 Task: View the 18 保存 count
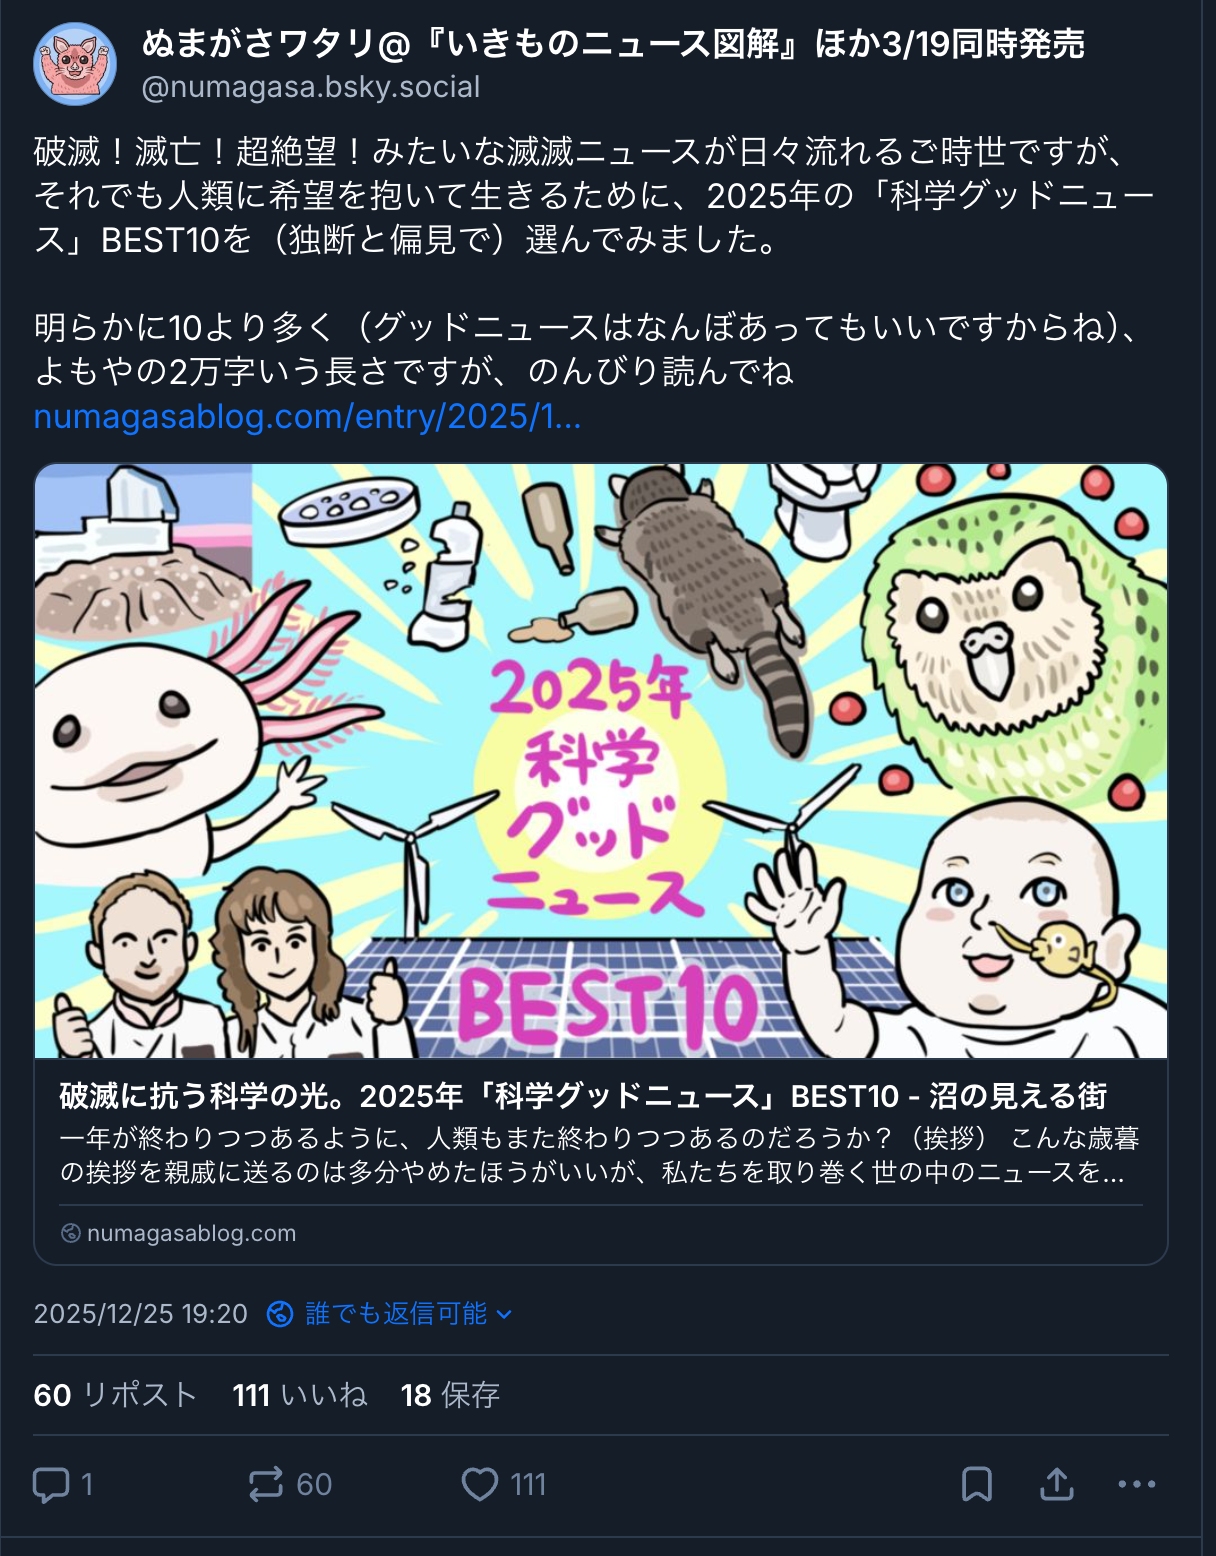(x=450, y=1394)
